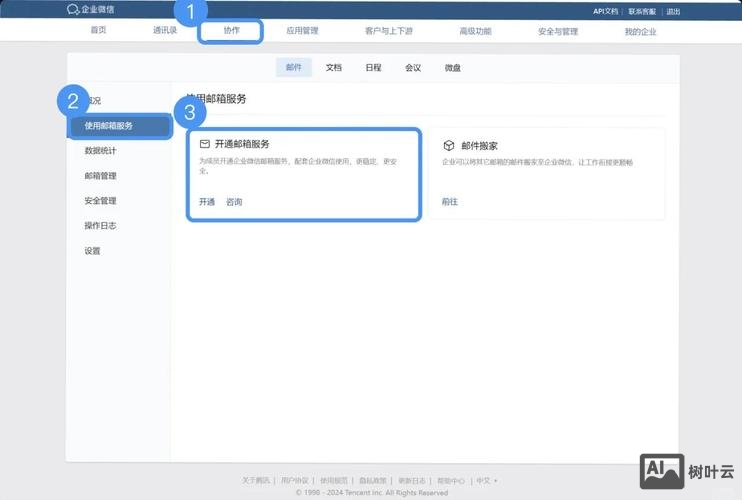
Task: Open the API文档 link
Action: [605, 11]
